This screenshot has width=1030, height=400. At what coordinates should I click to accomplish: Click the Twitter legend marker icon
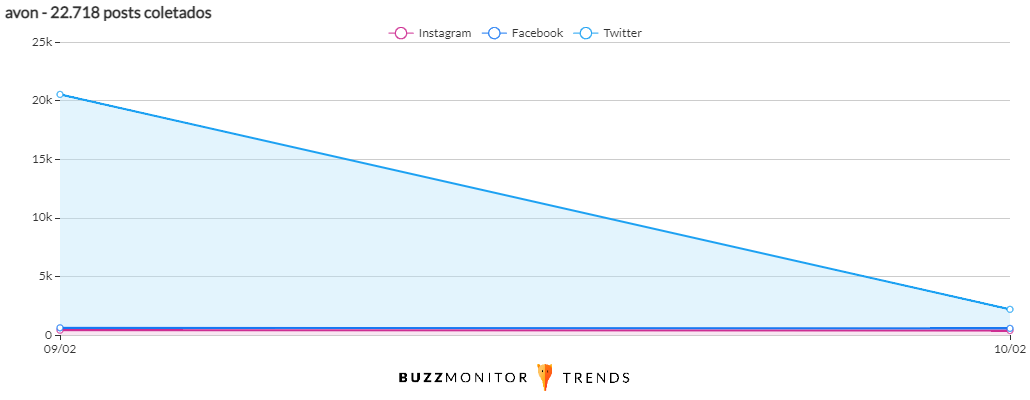585,33
